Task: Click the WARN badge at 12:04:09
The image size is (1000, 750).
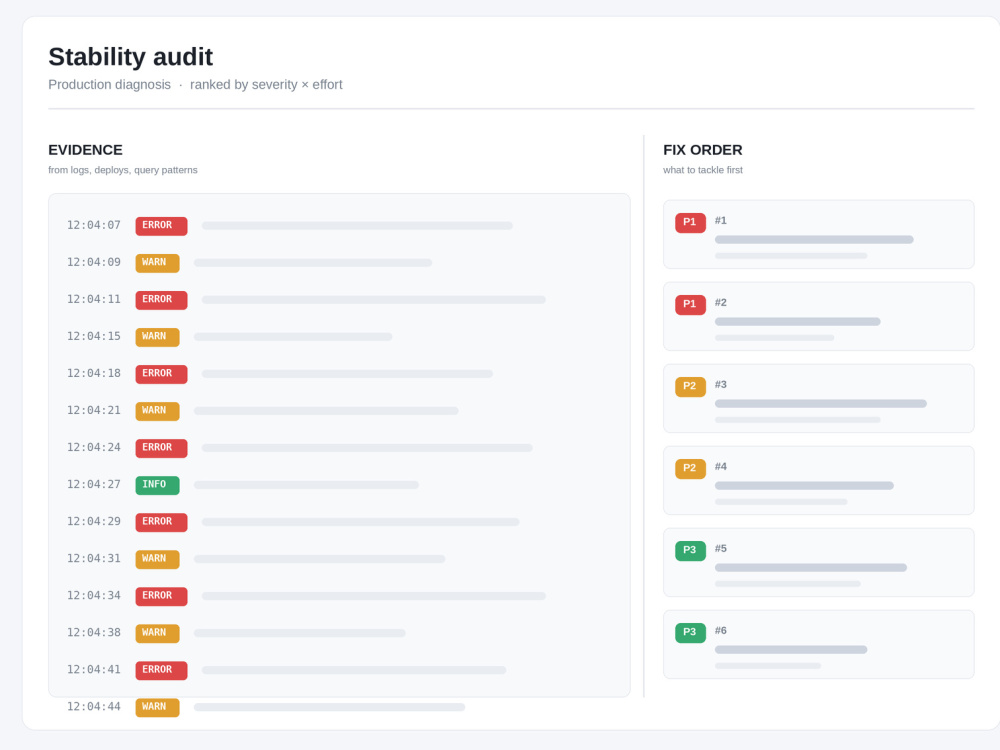Action: [157, 263]
